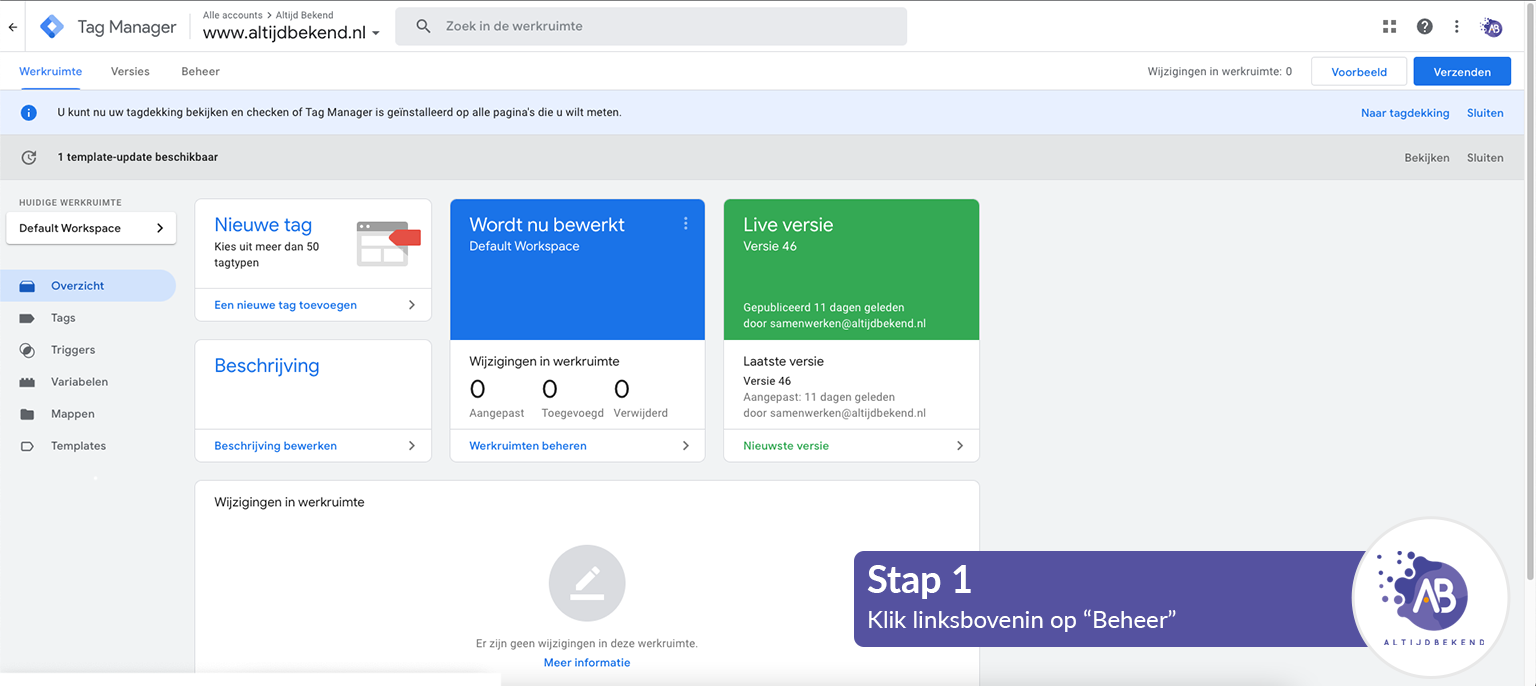This screenshot has height=686, width=1536.
Task: Click the Zoek in de werkruimte search field
Action: point(650,26)
